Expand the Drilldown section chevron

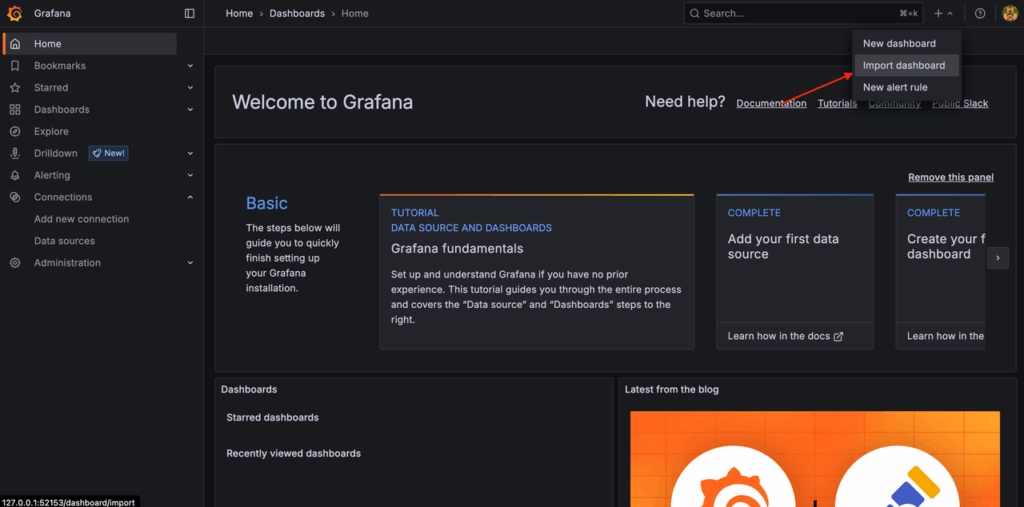(190, 154)
